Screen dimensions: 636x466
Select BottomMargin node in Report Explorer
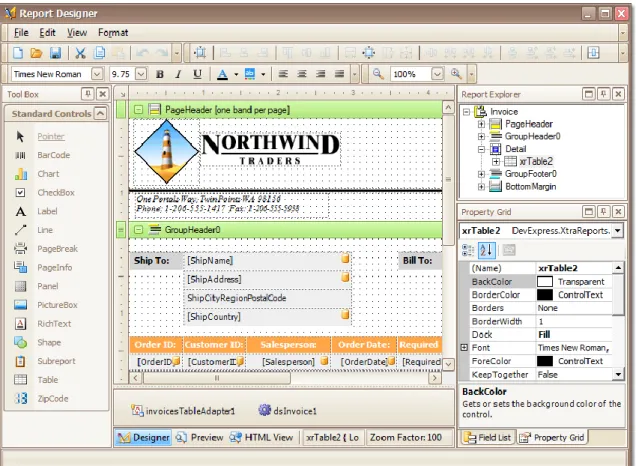[x=531, y=187]
